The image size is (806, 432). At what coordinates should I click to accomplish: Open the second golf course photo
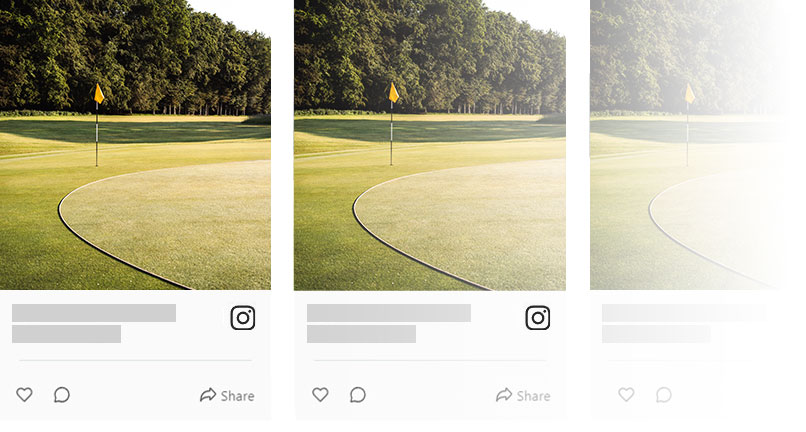(430, 145)
